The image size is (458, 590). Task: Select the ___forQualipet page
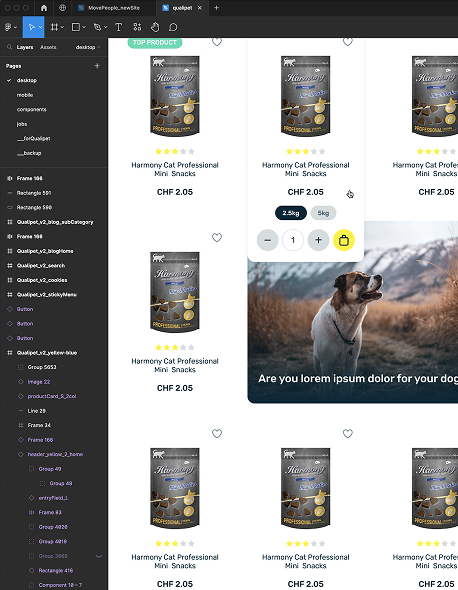coord(54,138)
